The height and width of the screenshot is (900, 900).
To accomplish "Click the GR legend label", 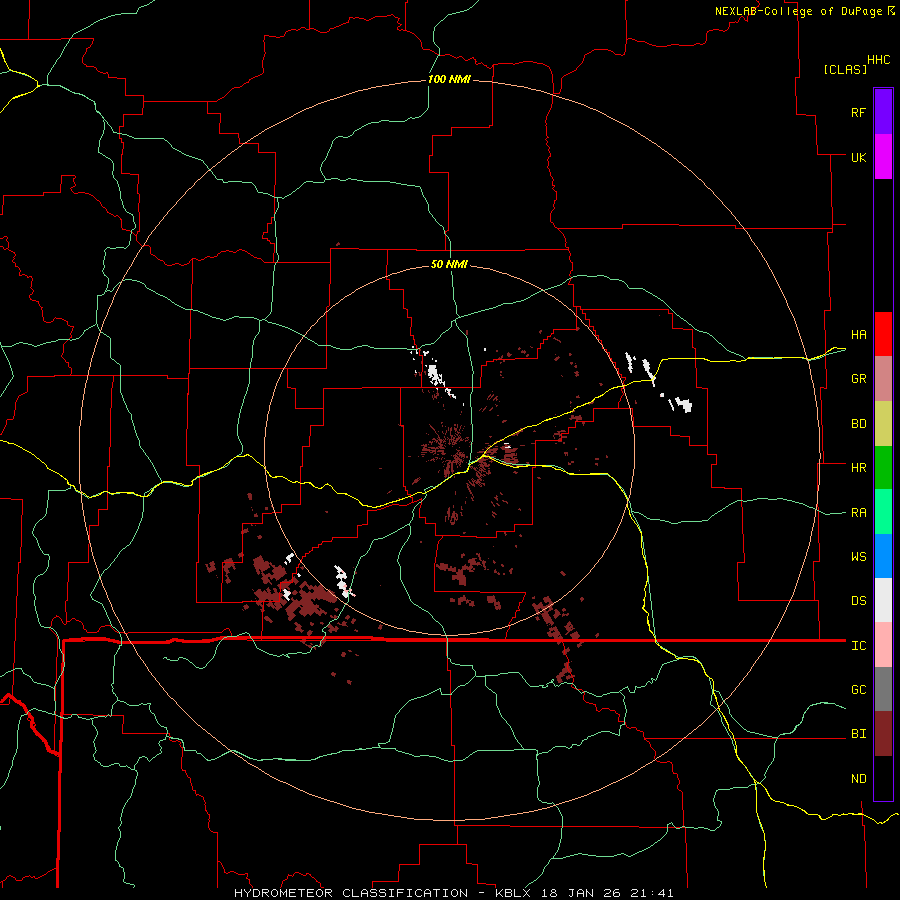I will tap(858, 379).
